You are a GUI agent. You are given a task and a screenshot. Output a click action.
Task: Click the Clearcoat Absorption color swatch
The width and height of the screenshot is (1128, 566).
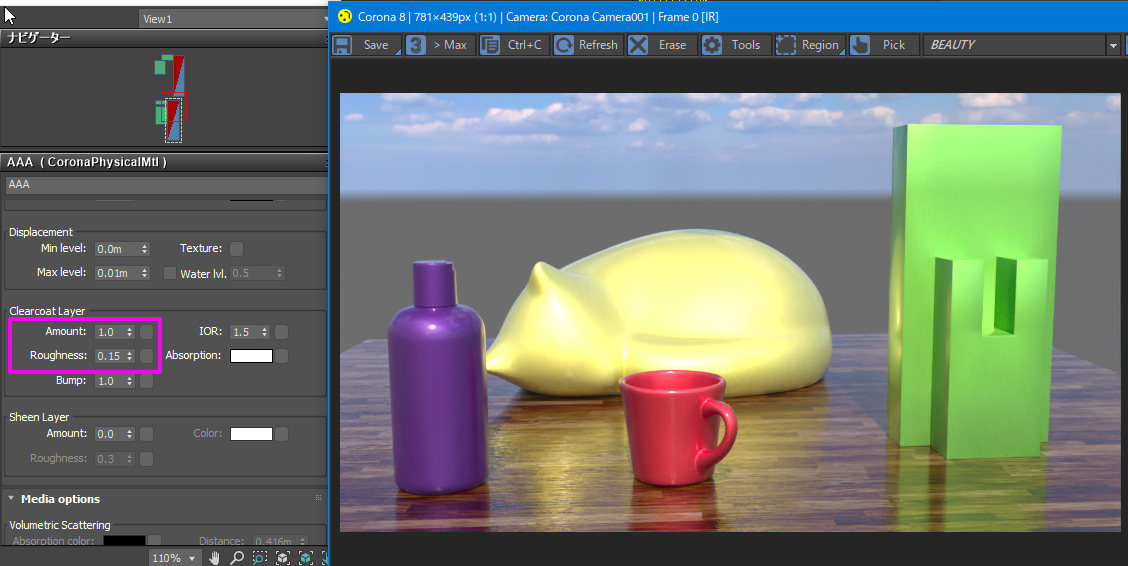tap(251, 356)
